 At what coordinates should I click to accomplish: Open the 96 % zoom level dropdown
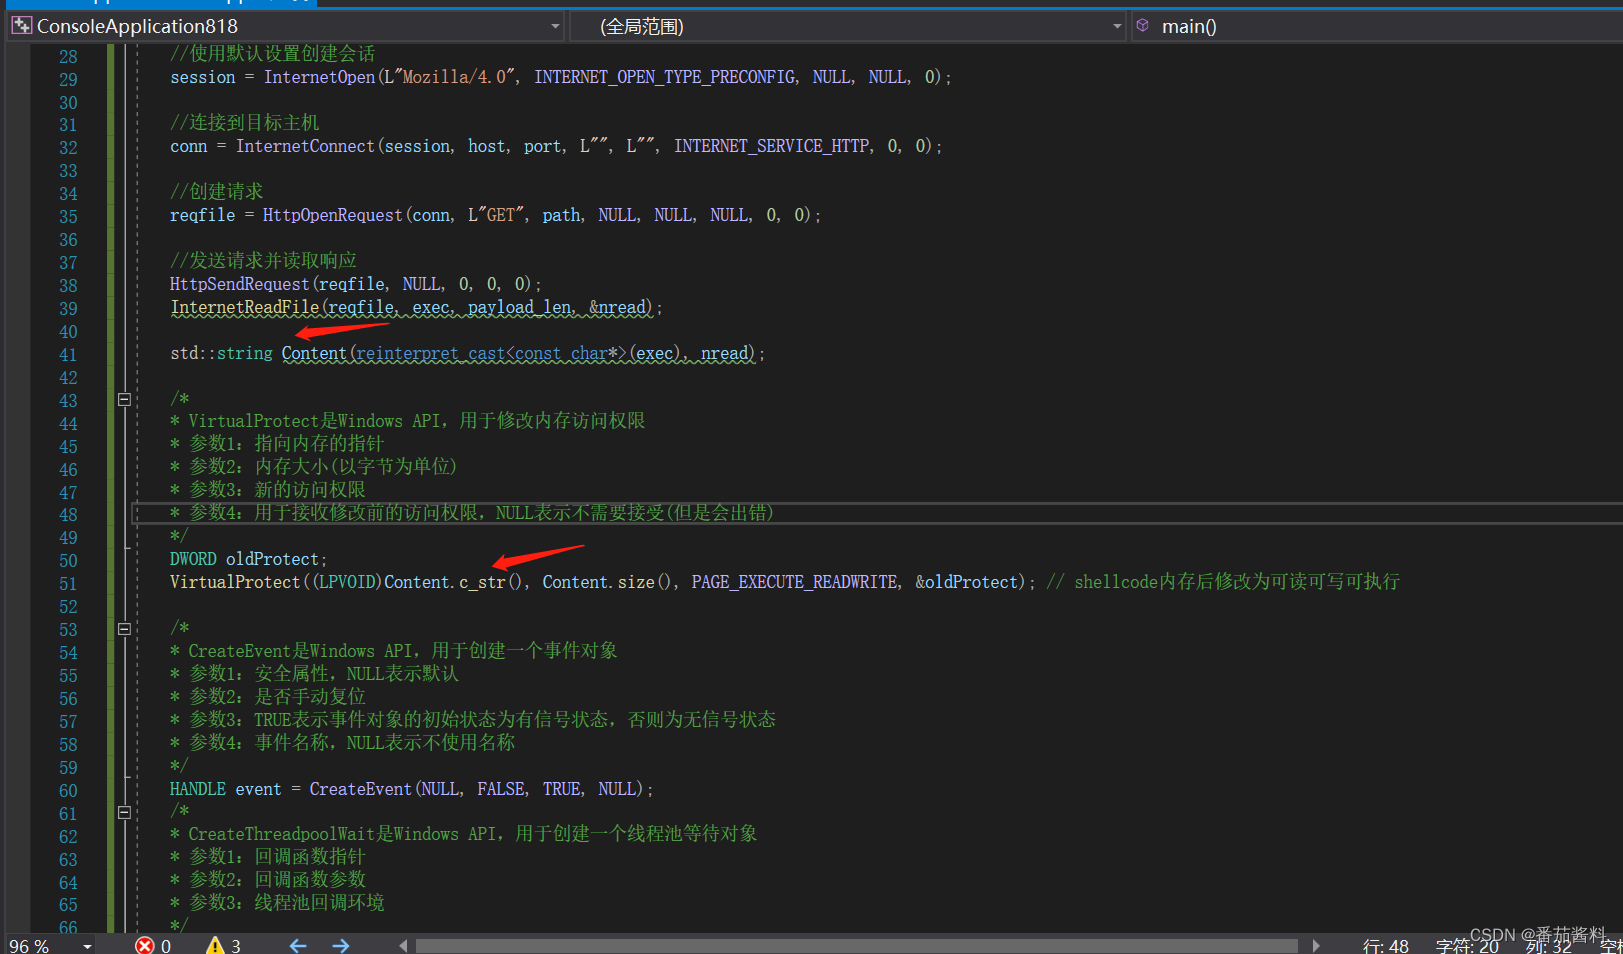point(88,946)
